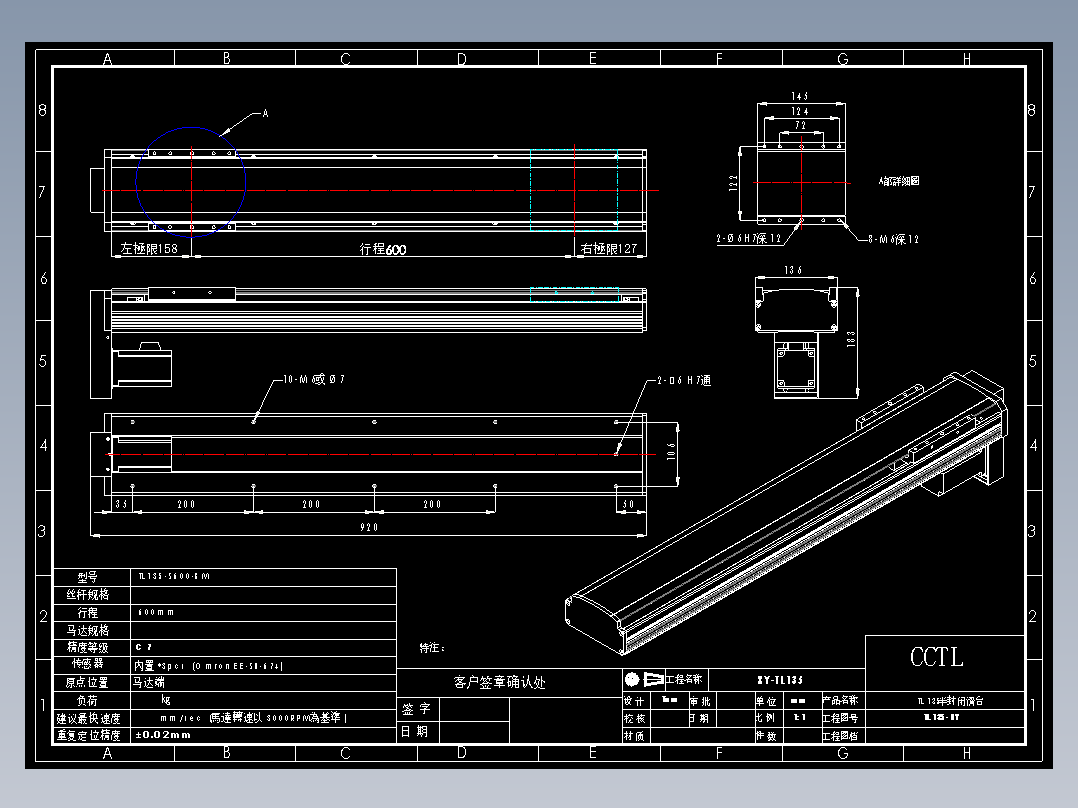
Task: Click the '丝杆规格' row label
Action: [x=87, y=595]
